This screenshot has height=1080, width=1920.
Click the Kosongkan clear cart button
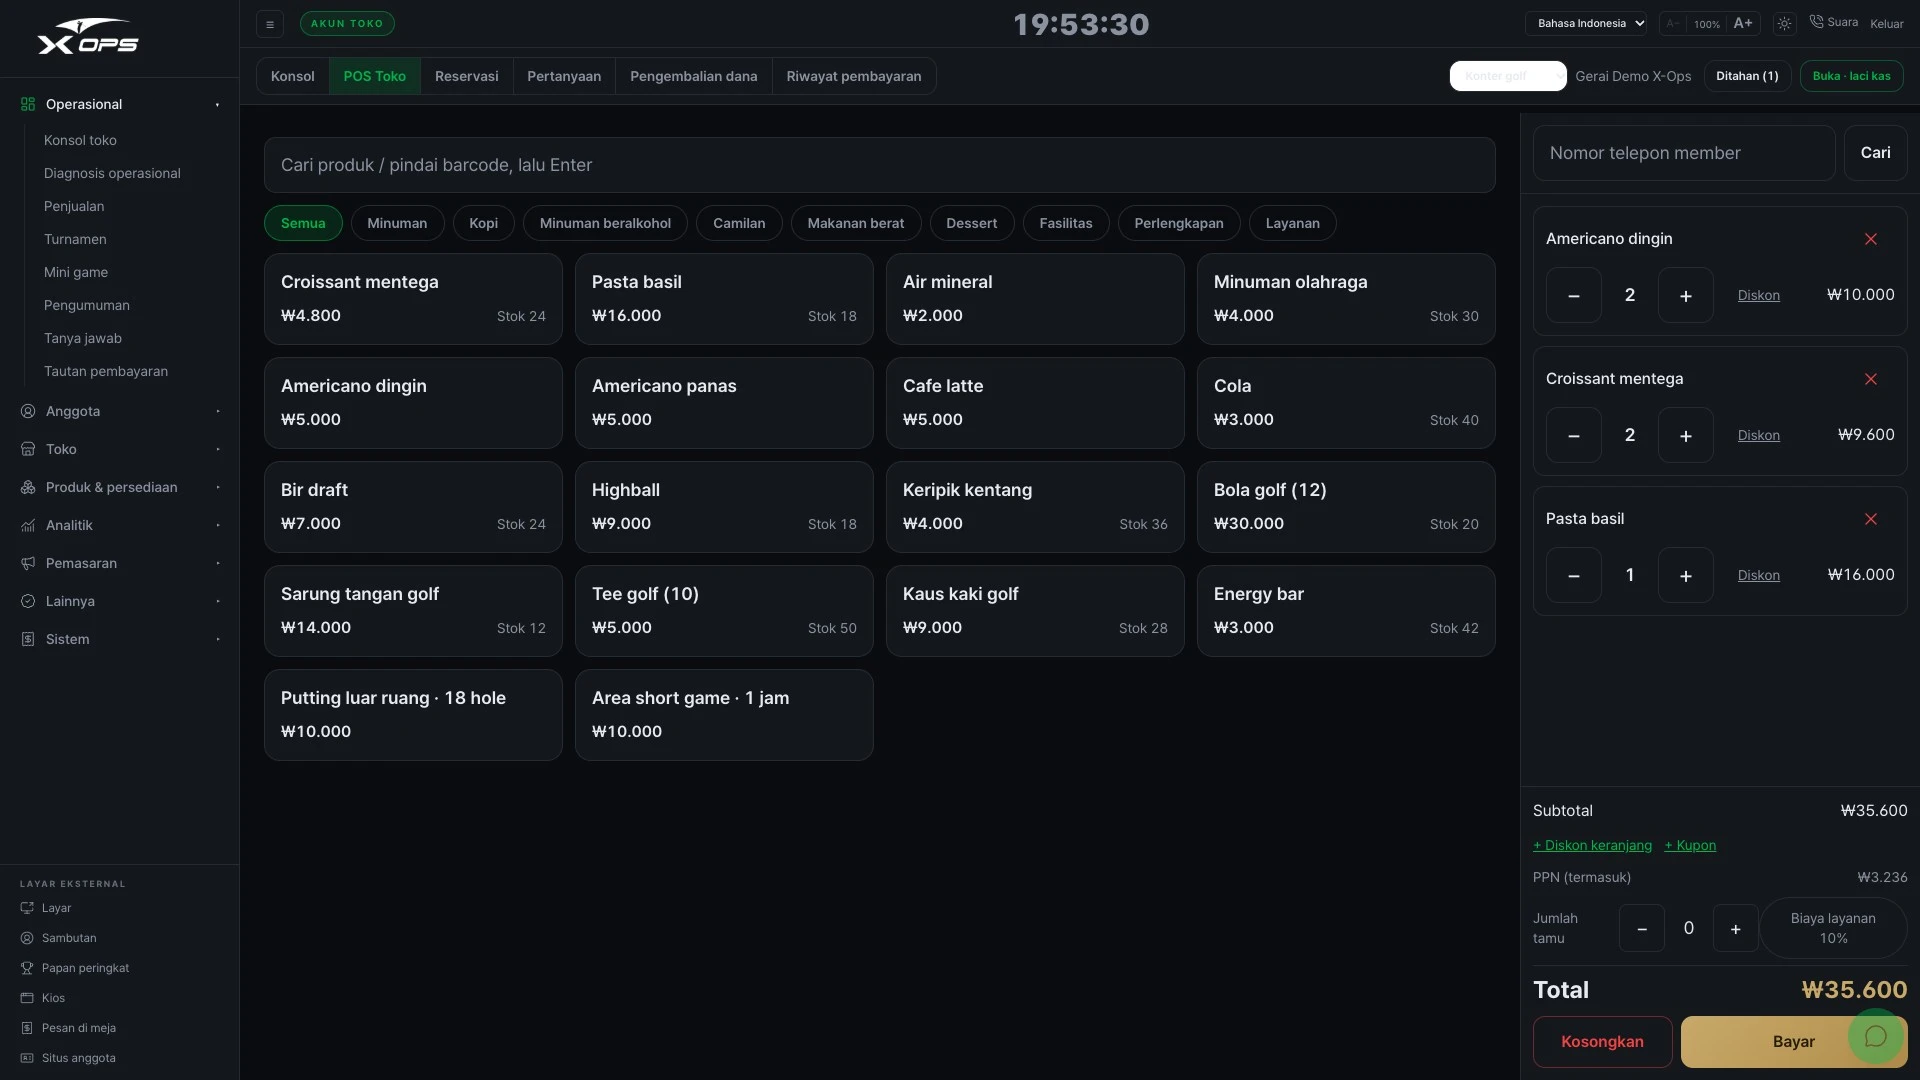[1602, 1042]
